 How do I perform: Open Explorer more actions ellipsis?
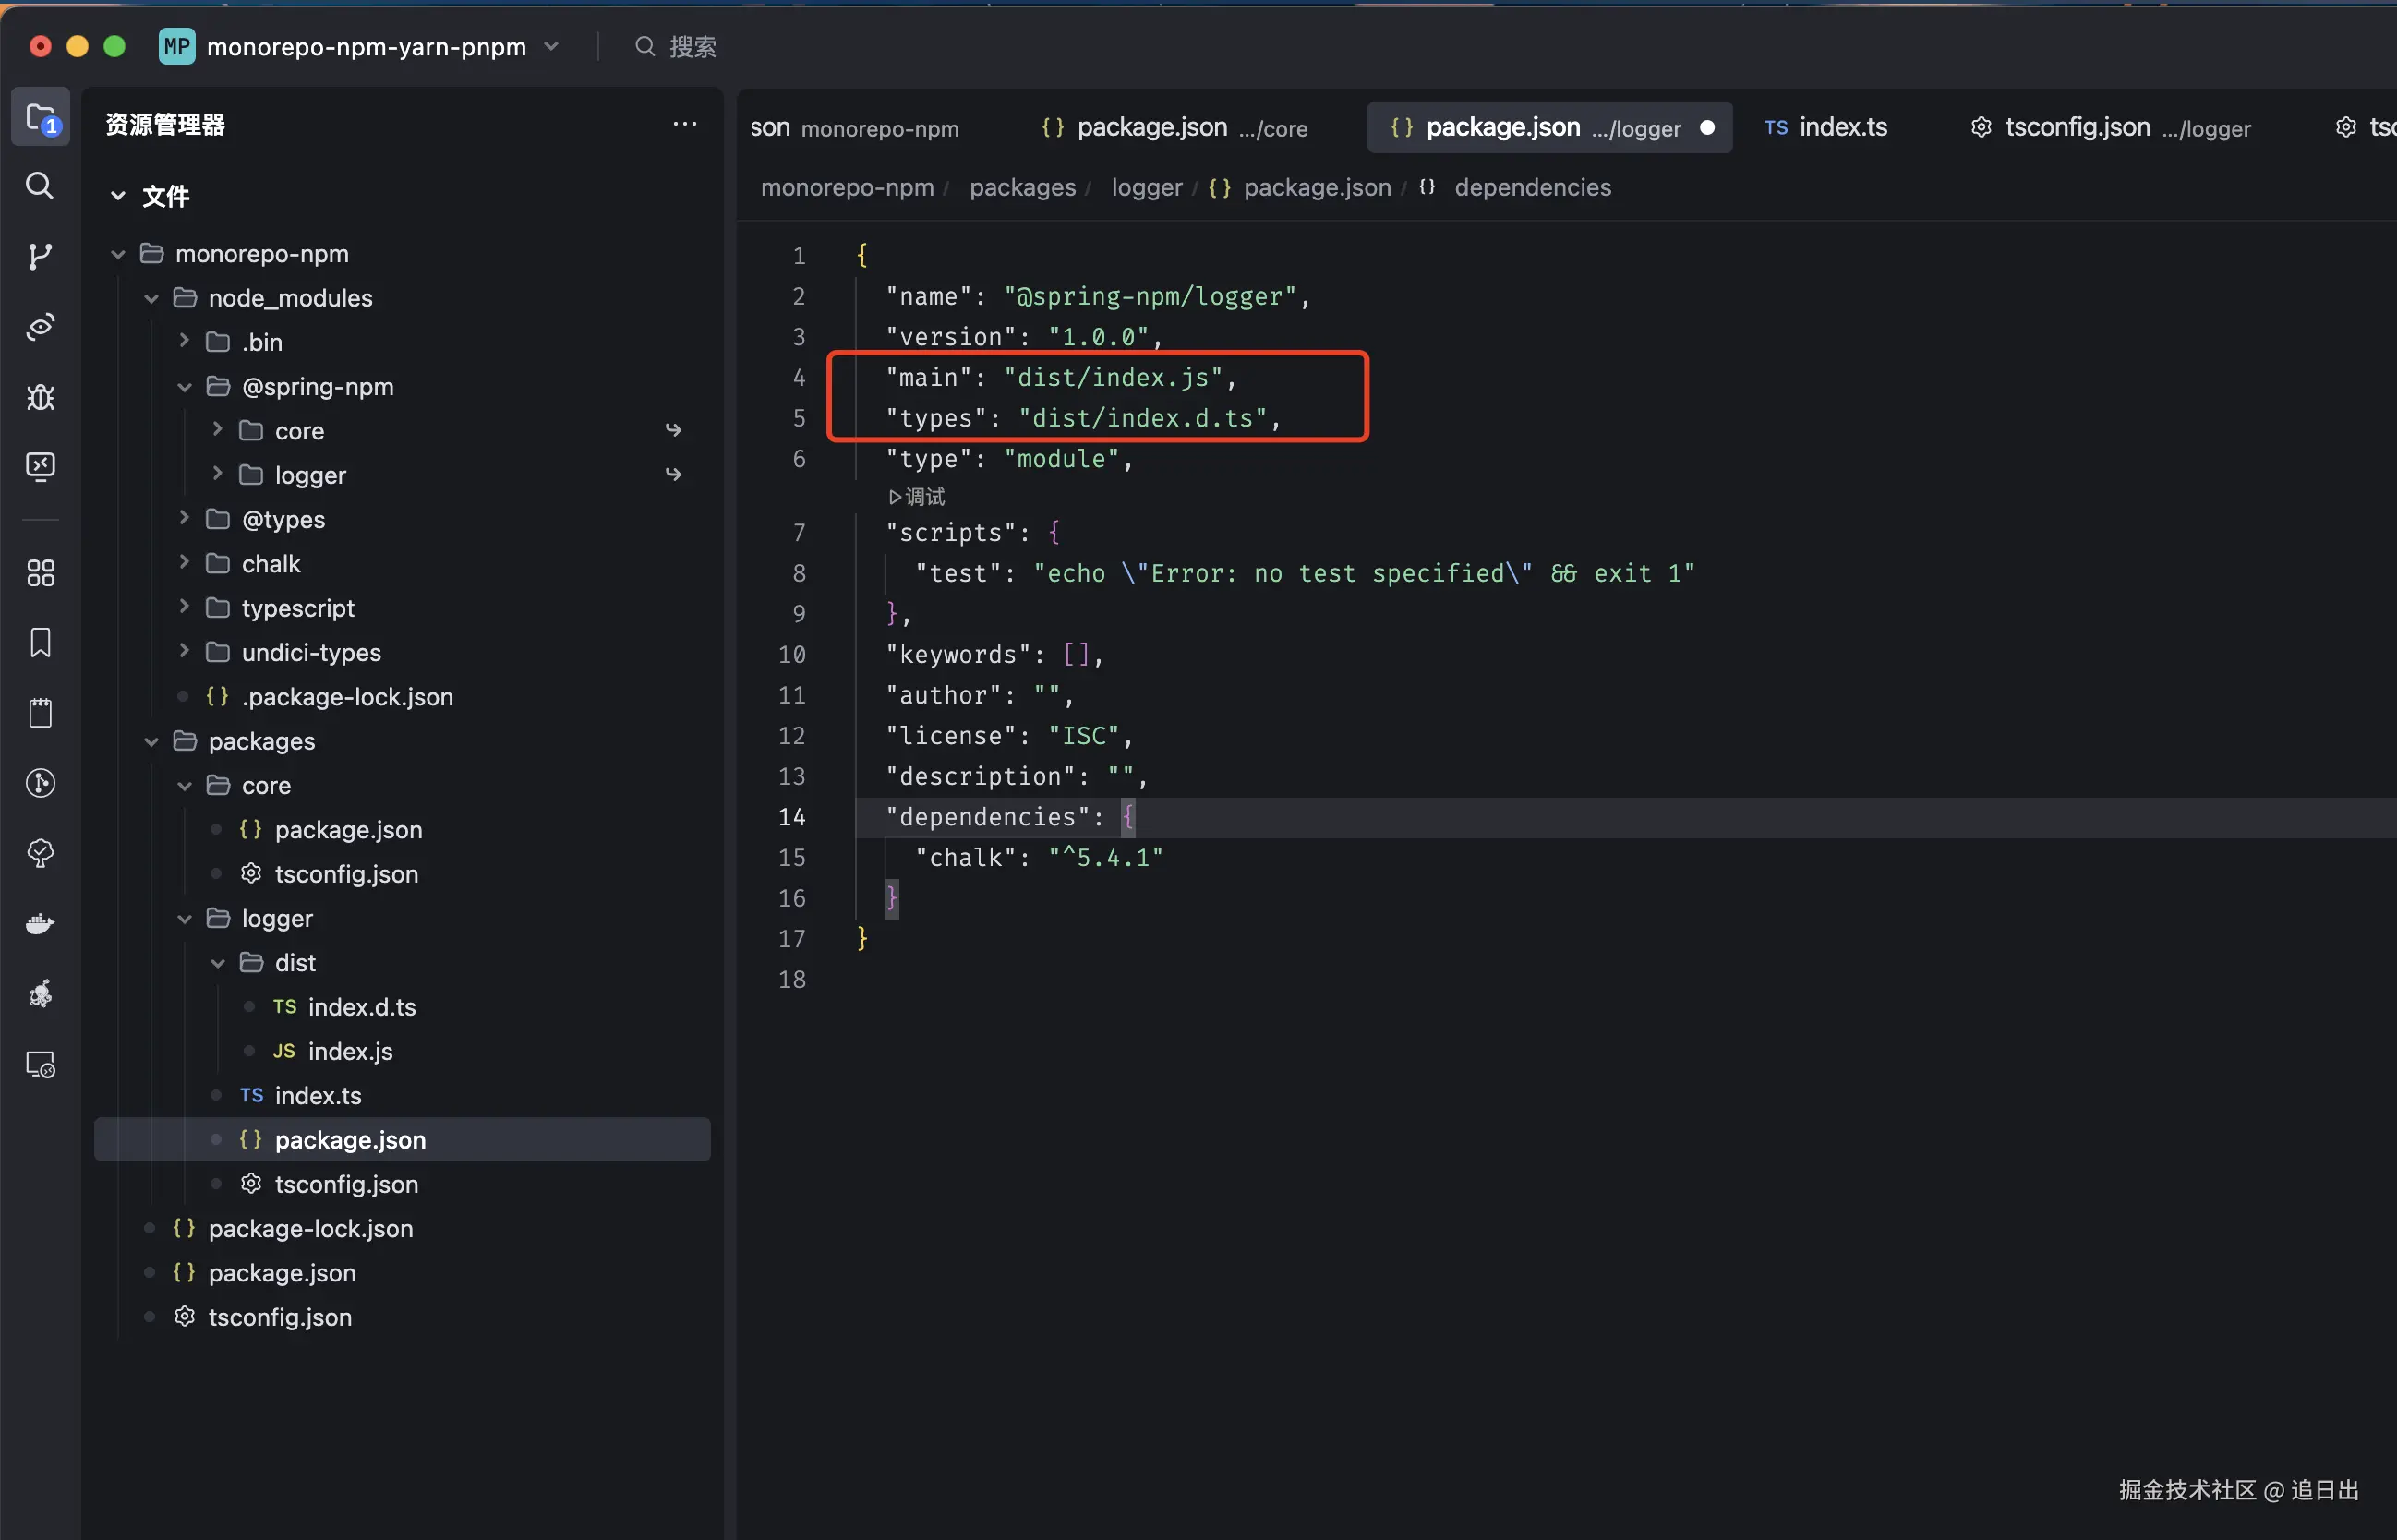coord(684,124)
